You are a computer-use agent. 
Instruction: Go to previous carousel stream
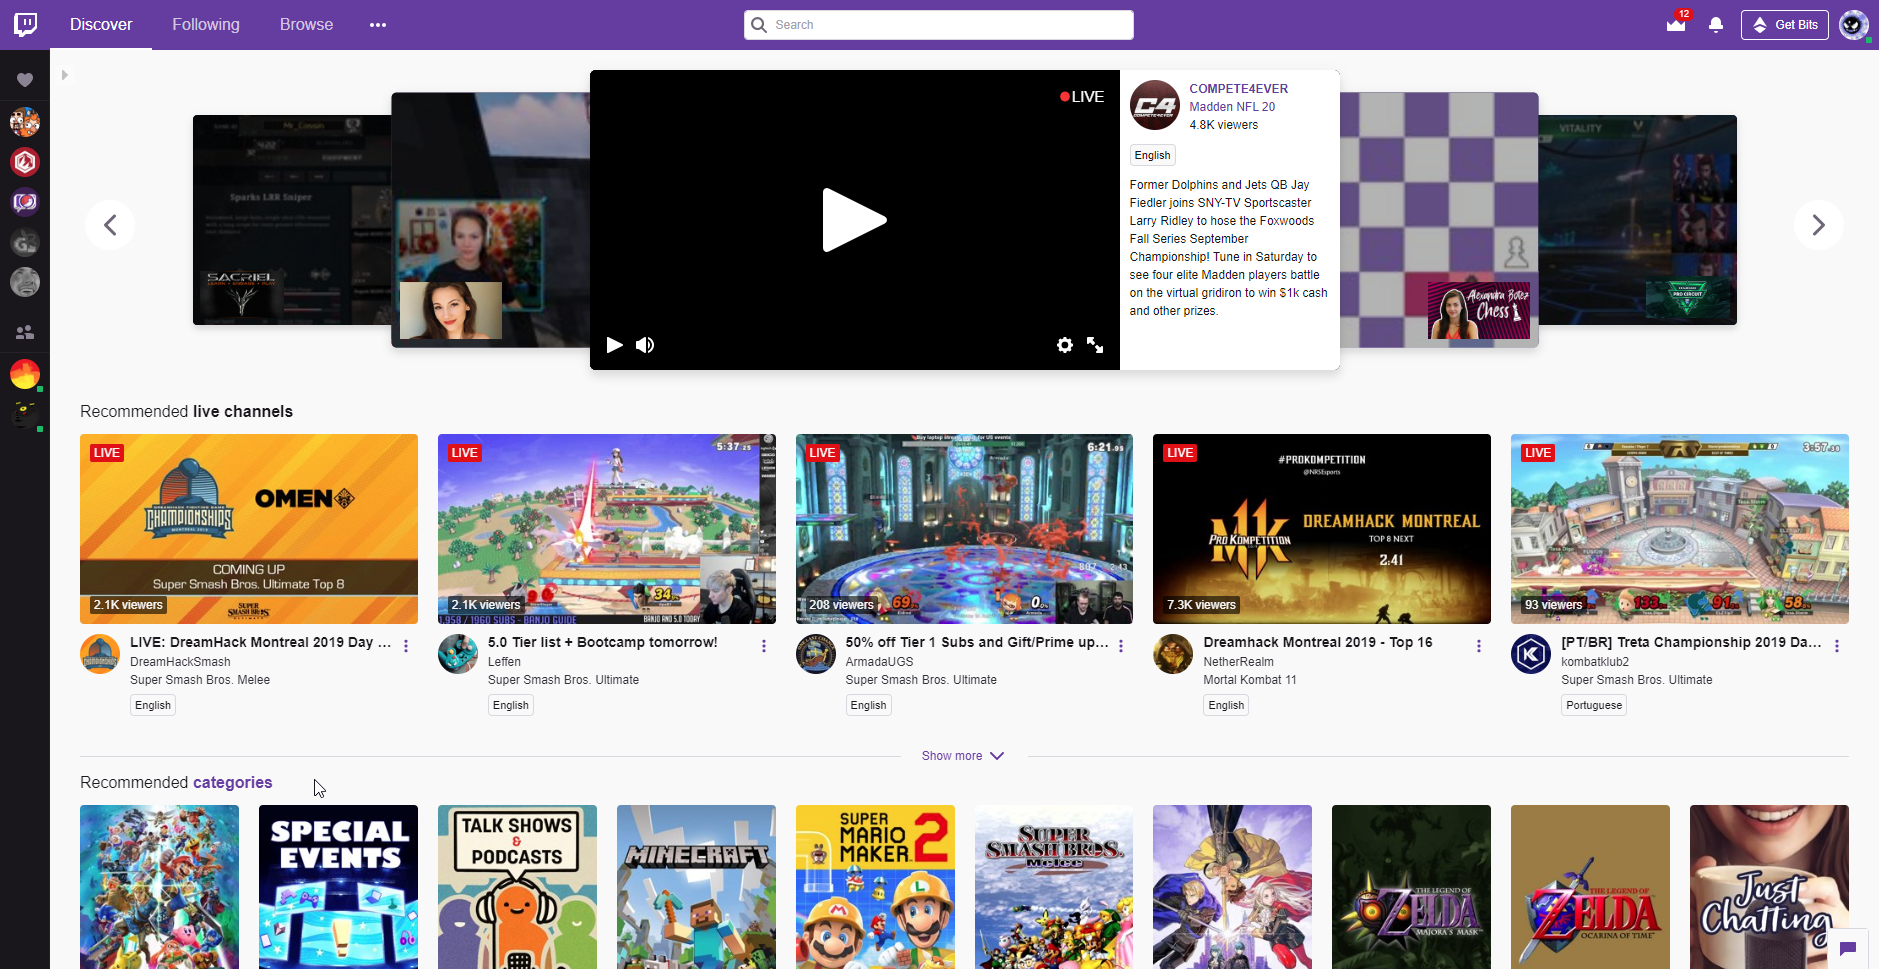(110, 225)
